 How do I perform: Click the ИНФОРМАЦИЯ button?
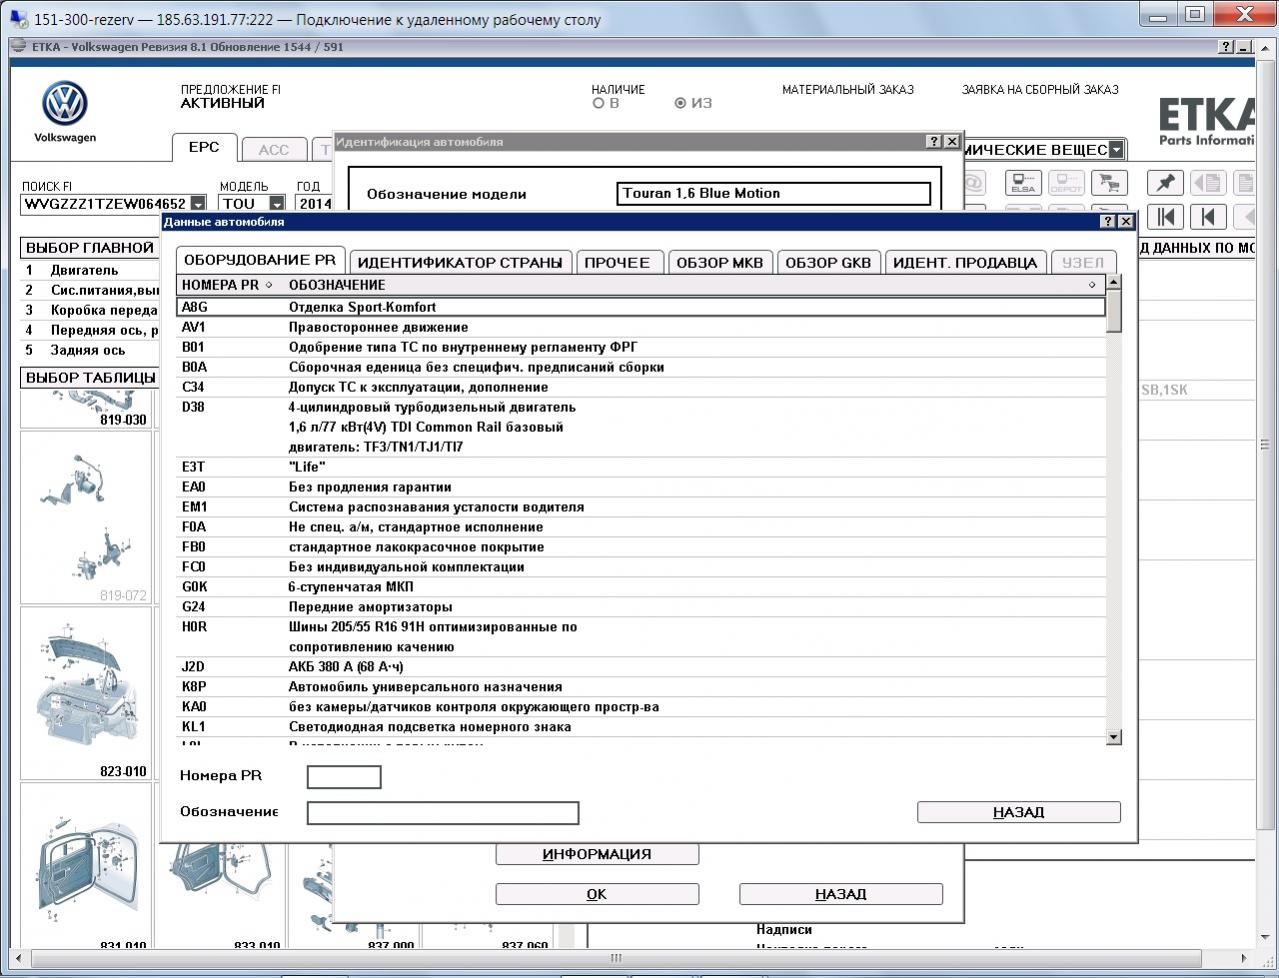[x=597, y=854]
